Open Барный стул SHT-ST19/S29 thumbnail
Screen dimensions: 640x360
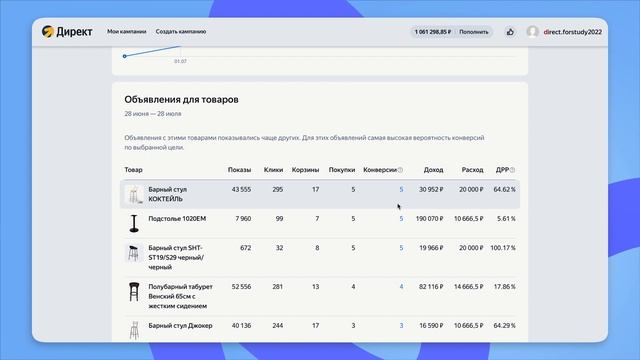point(133,253)
